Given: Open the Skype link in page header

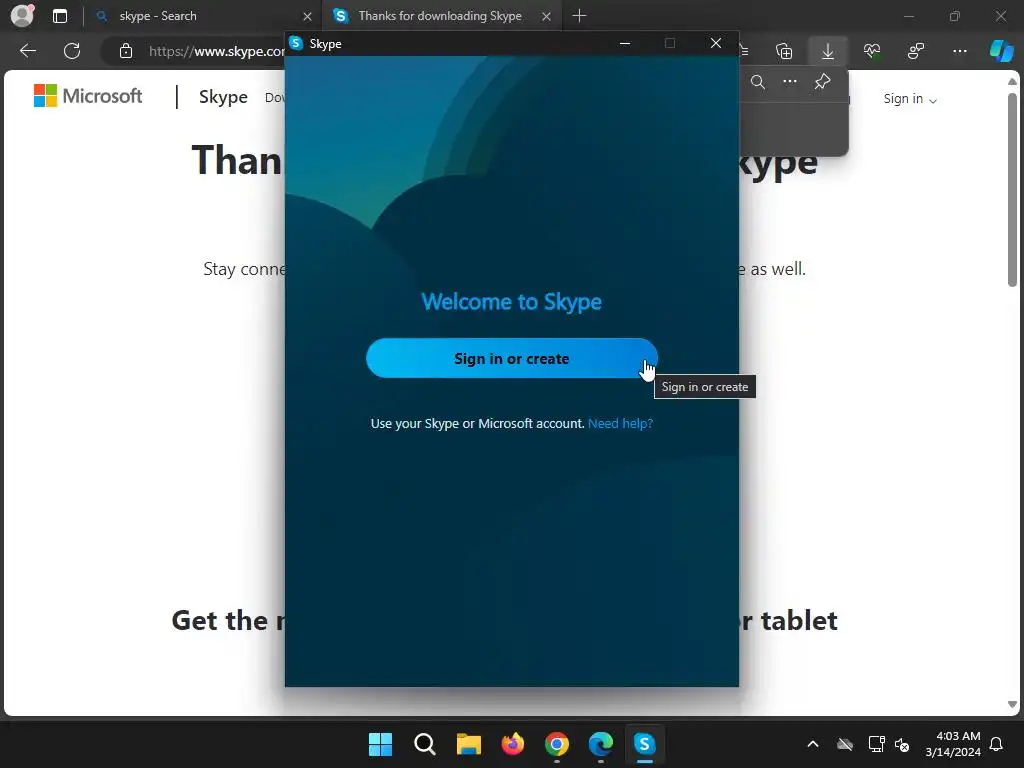Looking at the screenshot, I should click(x=223, y=97).
